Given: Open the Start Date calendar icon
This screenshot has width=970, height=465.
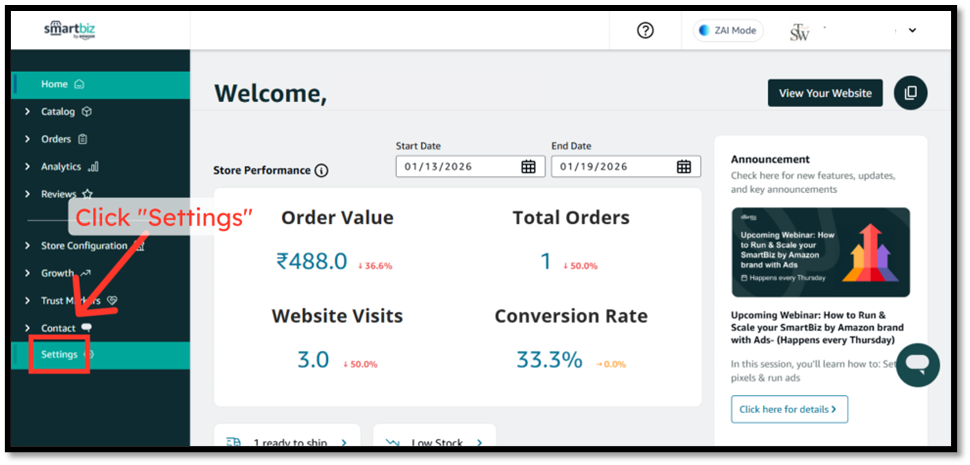Looking at the screenshot, I should pyautogui.click(x=528, y=167).
